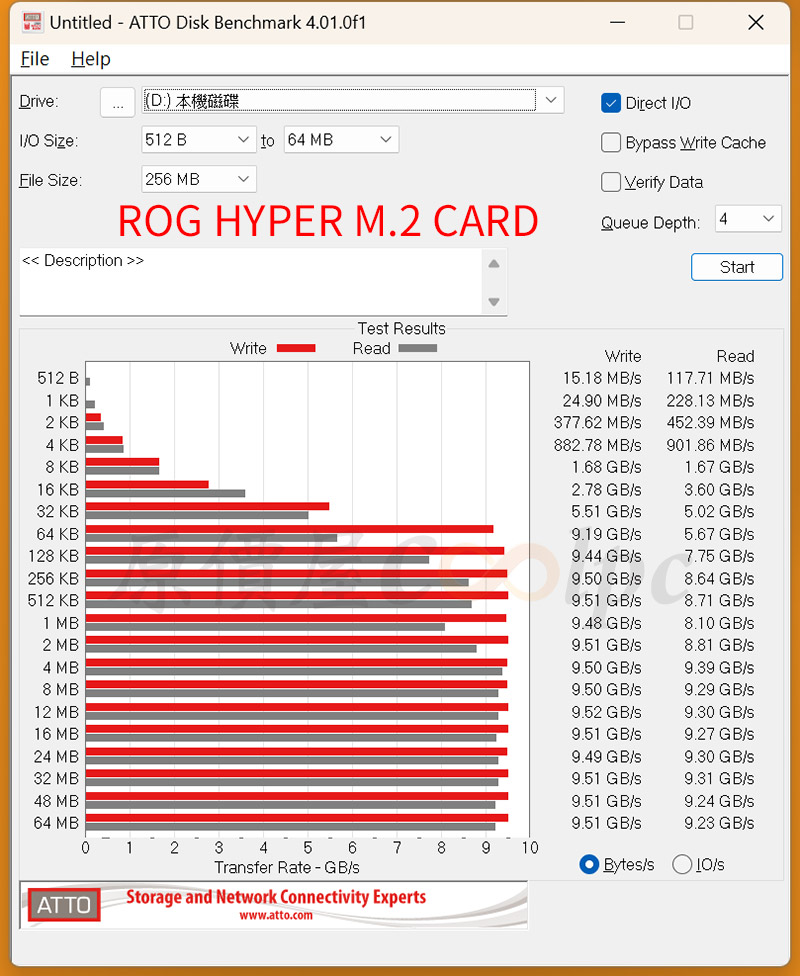Viewport: 800px width, 976px height.
Task: Click the 8.10 GB/s read value
Action: coord(719,623)
